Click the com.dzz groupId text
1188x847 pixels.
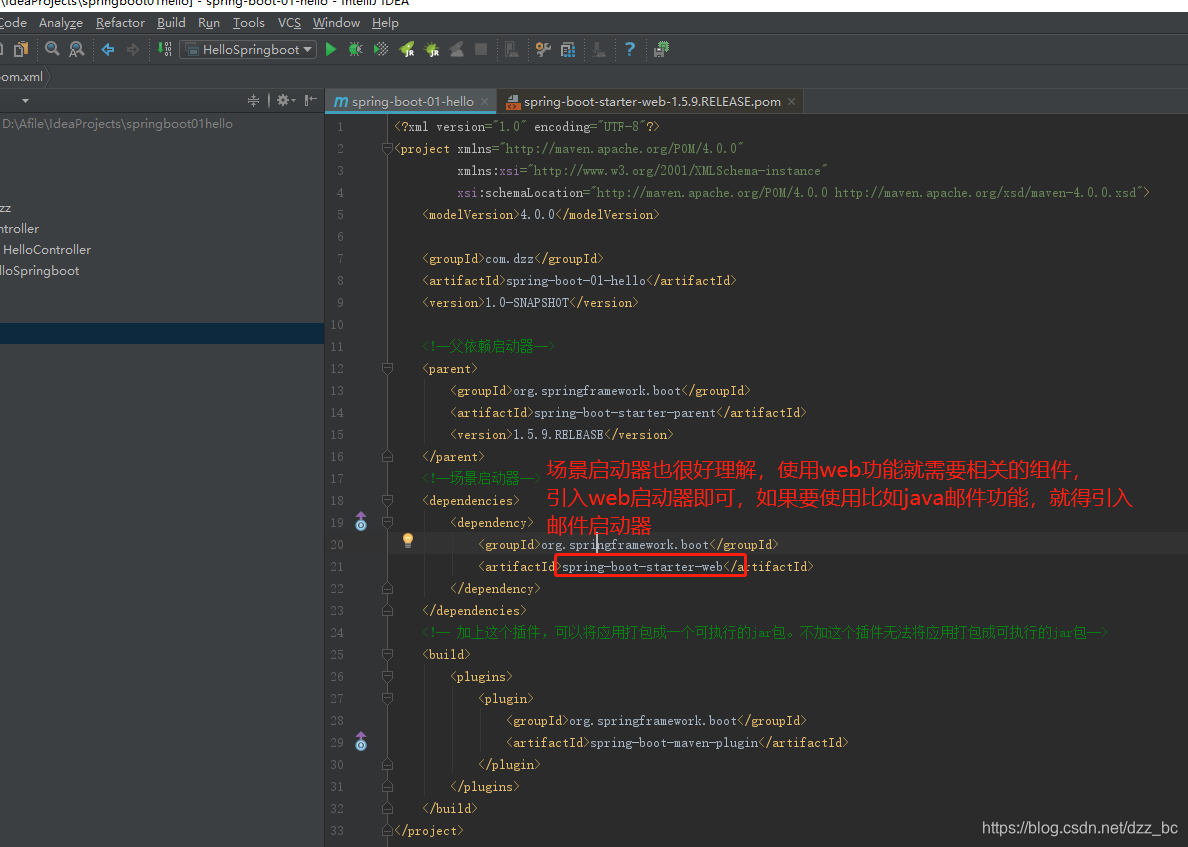tap(509, 259)
